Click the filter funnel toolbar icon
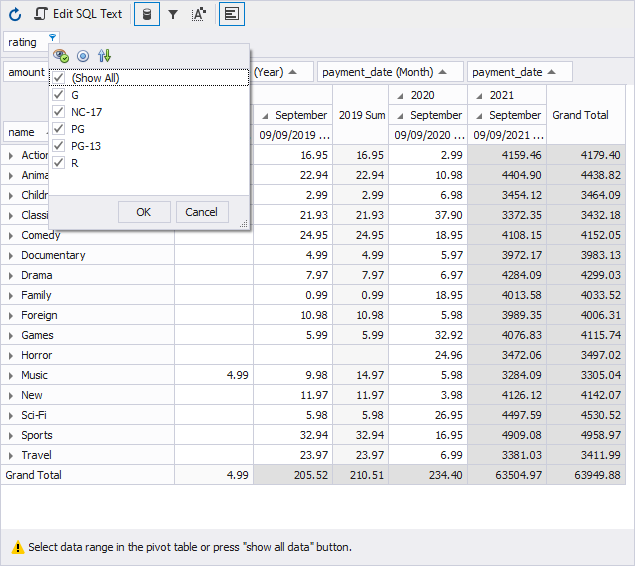This screenshot has height=566, width=635. 172,14
